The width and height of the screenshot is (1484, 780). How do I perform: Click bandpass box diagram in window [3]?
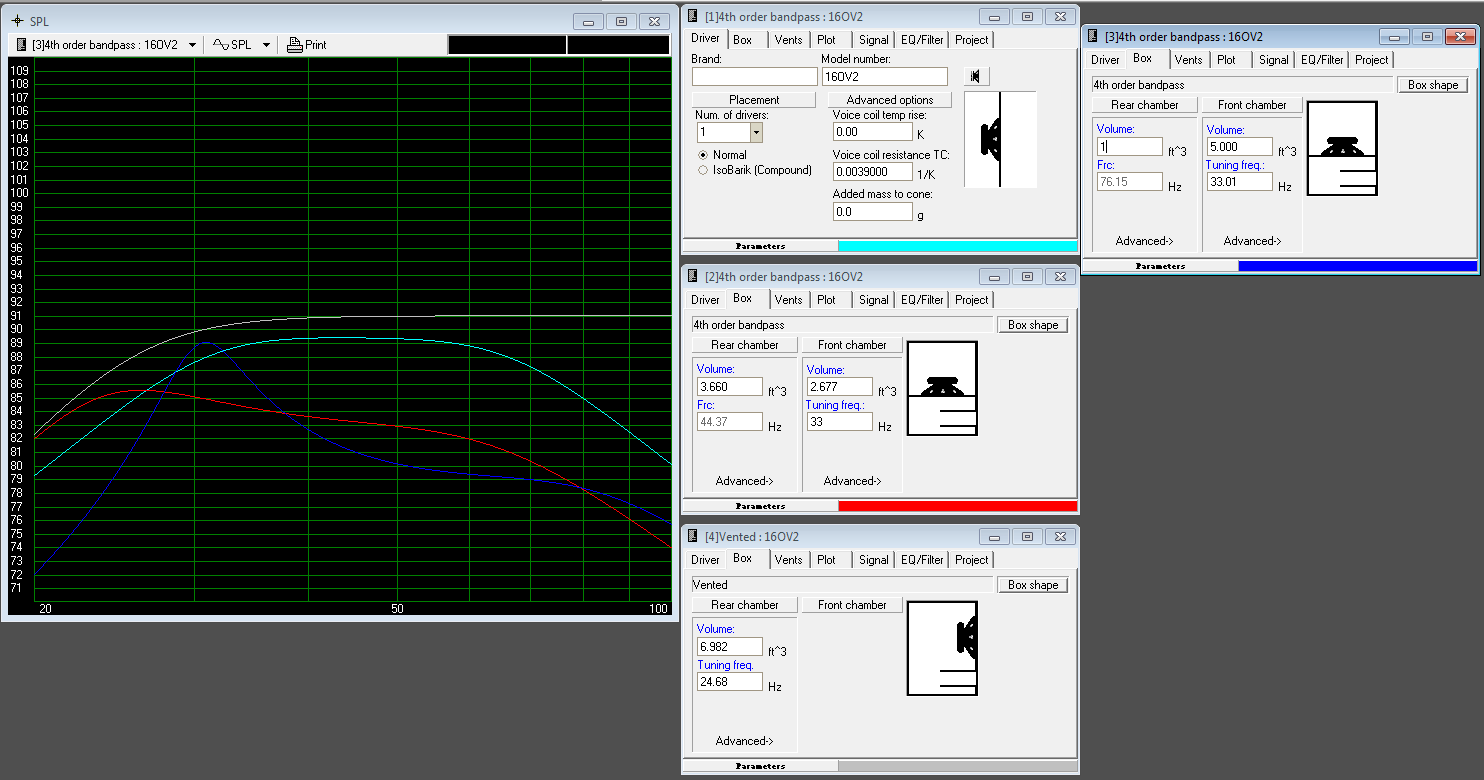(x=1343, y=148)
